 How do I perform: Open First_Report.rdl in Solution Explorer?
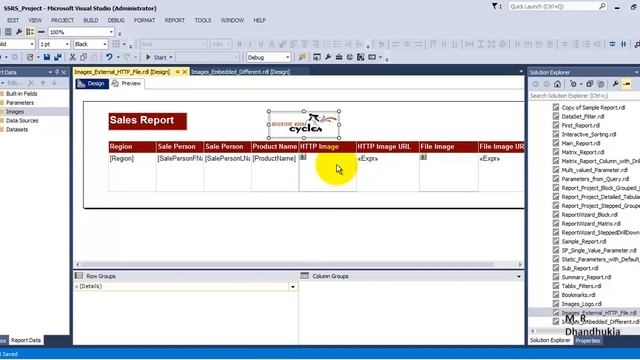(580, 125)
